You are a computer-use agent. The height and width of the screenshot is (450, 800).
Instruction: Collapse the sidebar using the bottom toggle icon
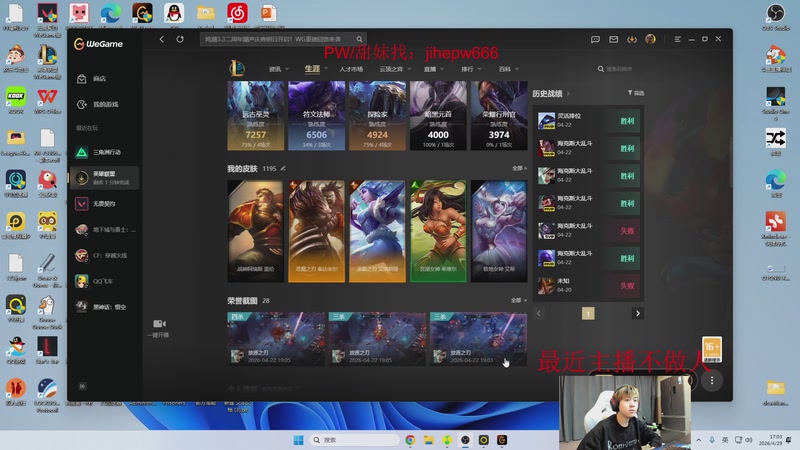(82, 386)
